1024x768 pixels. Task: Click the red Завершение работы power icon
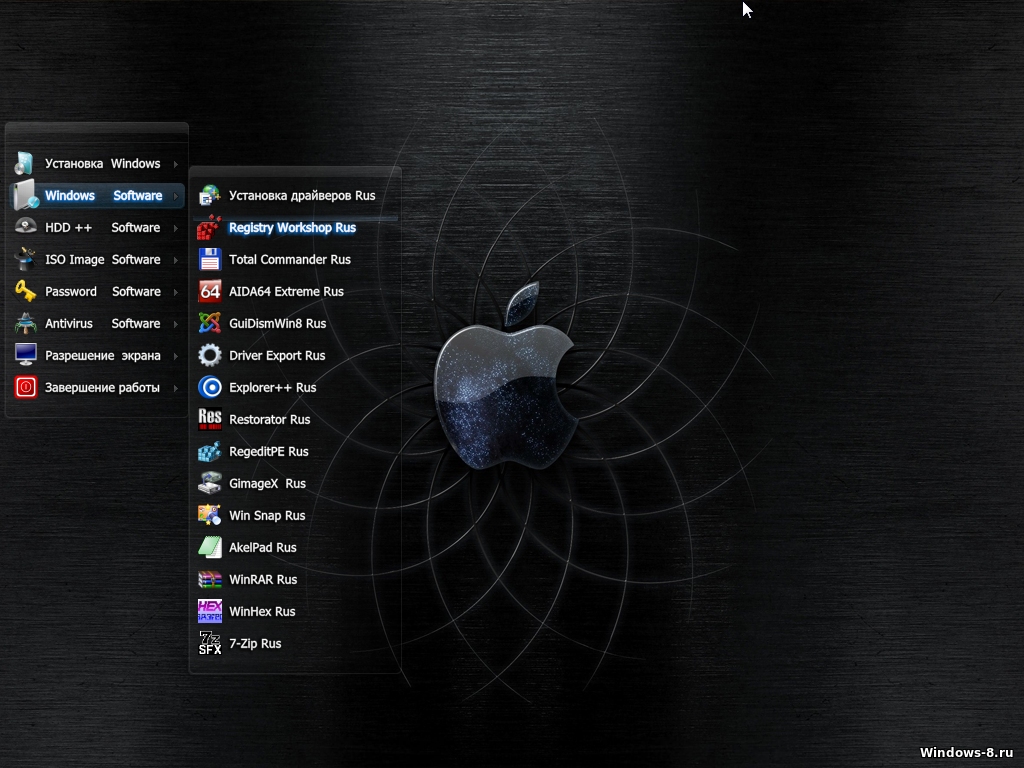pyautogui.click(x=25, y=387)
